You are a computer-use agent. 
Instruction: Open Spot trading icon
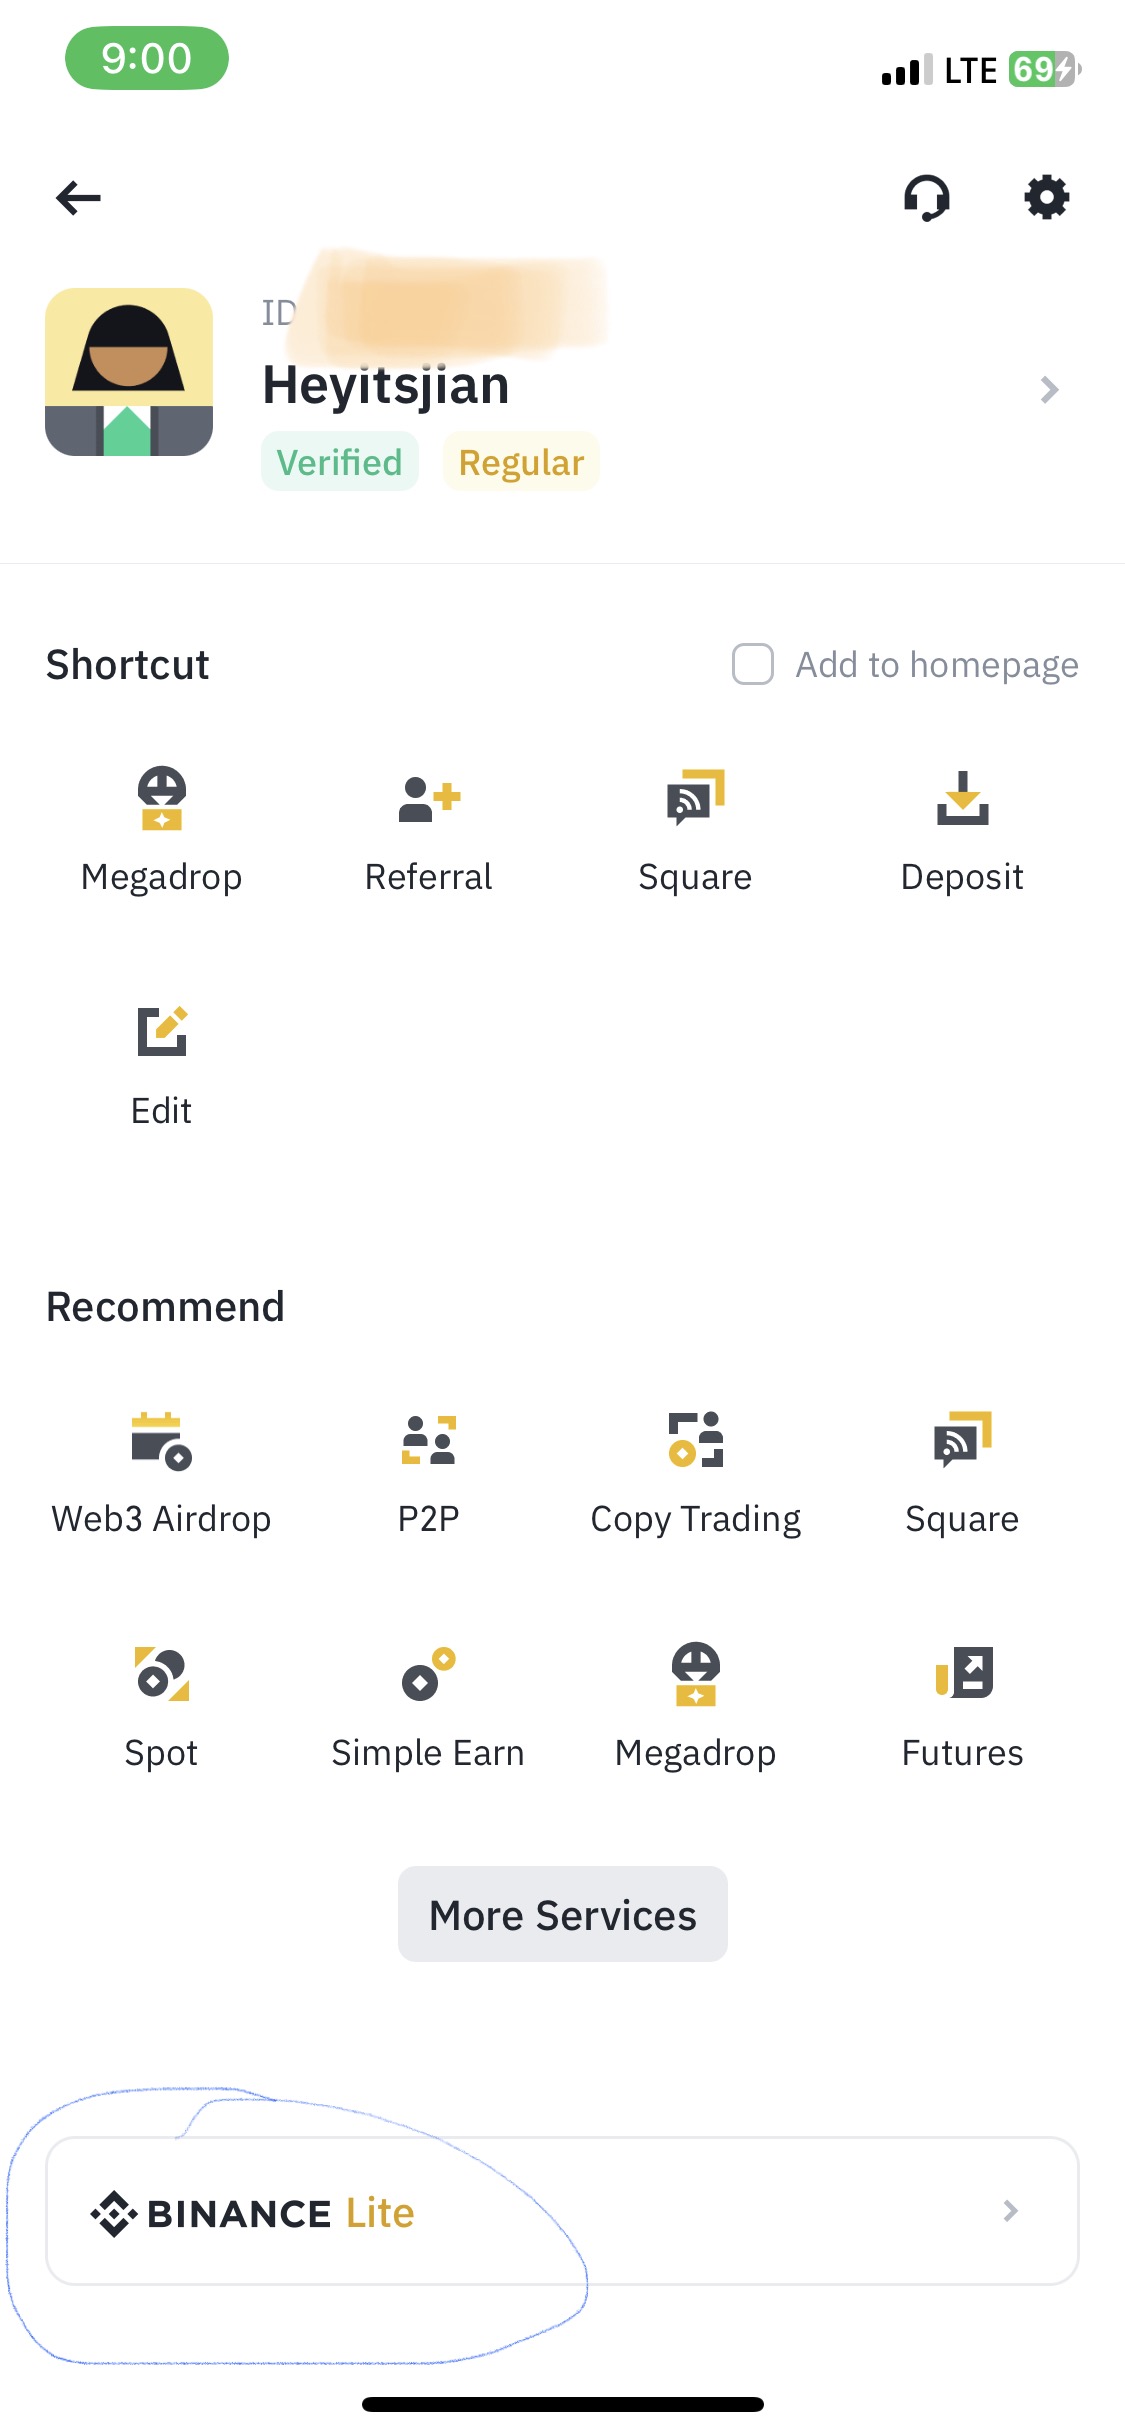[x=162, y=1673]
